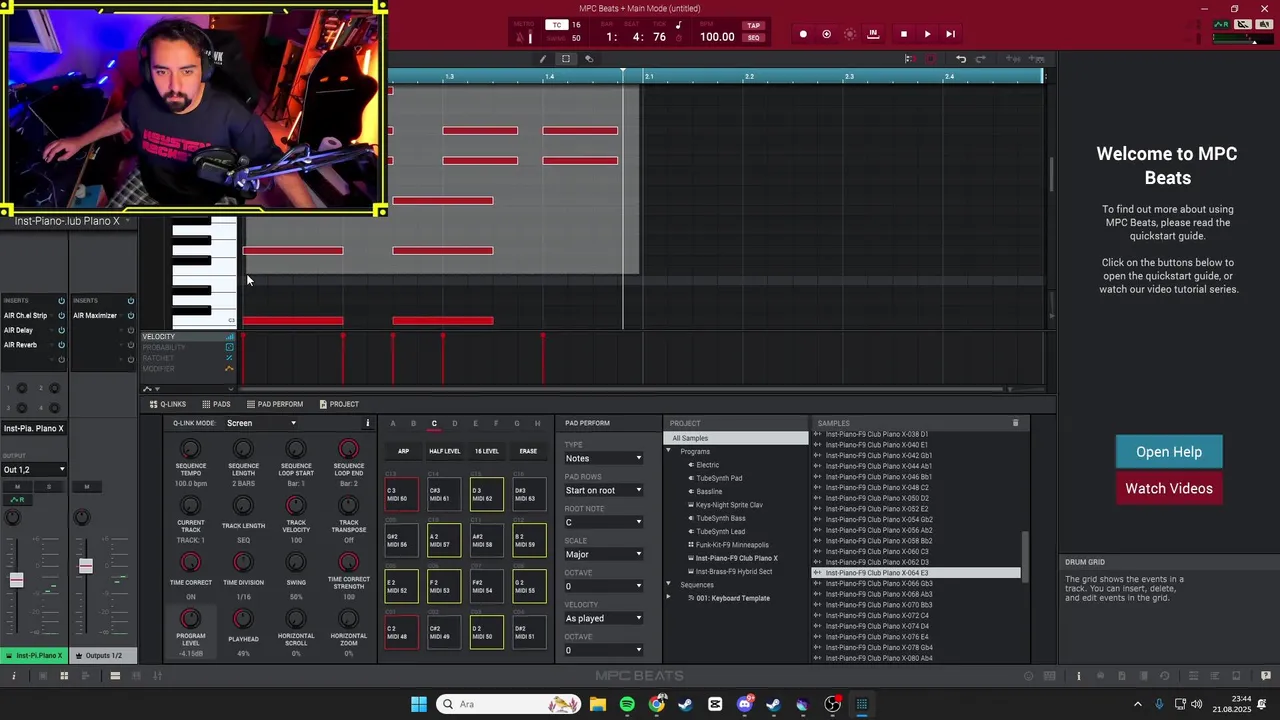Click the samples trash delete icon
Image resolution: width=1280 pixels, height=720 pixels.
(x=1015, y=423)
